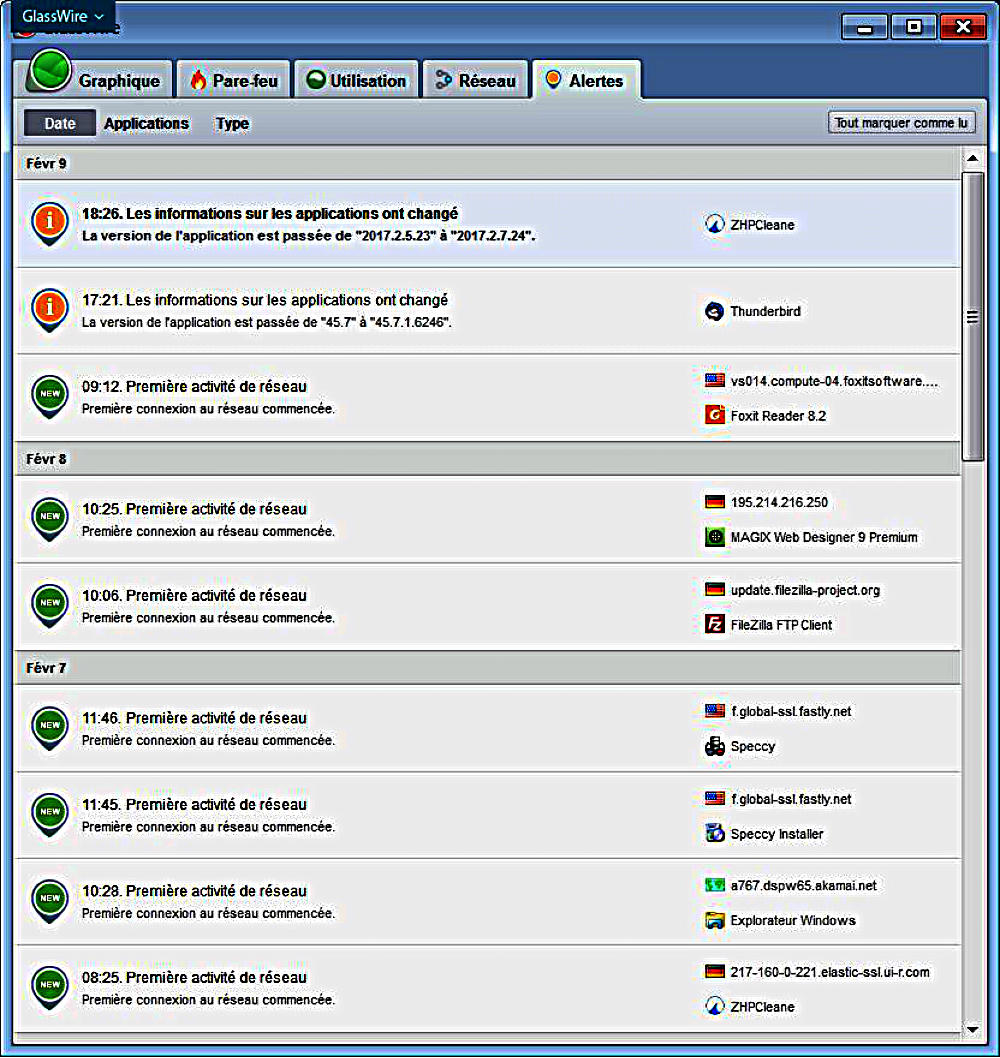Click 'FileZilla FTP Client' application name
1000x1058 pixels.
(x=781, y=625)
